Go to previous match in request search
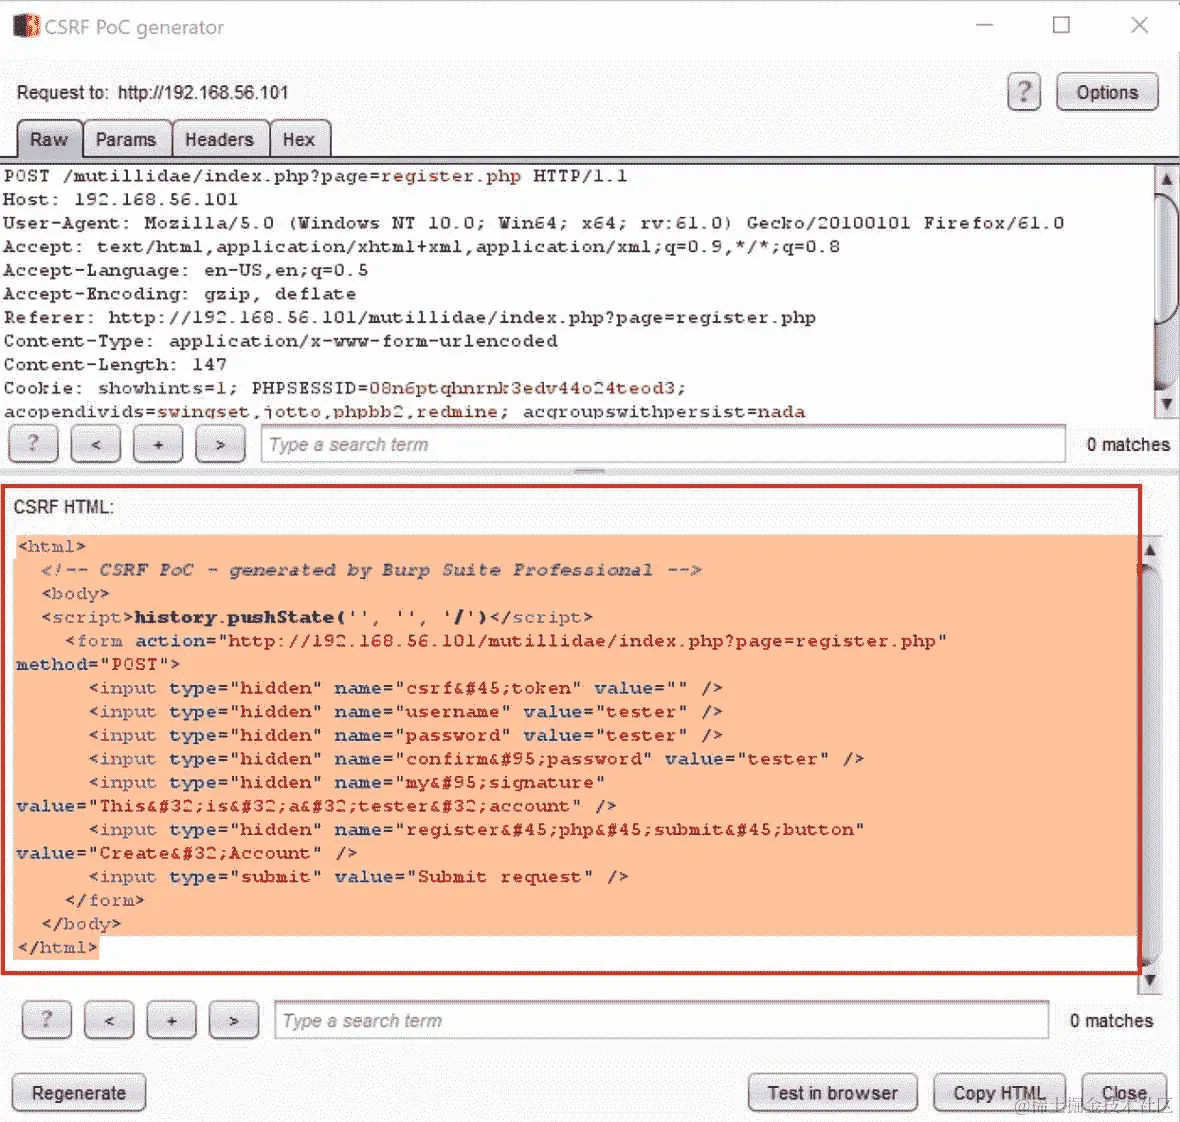1180x1122 pixels. pos(96,444)
